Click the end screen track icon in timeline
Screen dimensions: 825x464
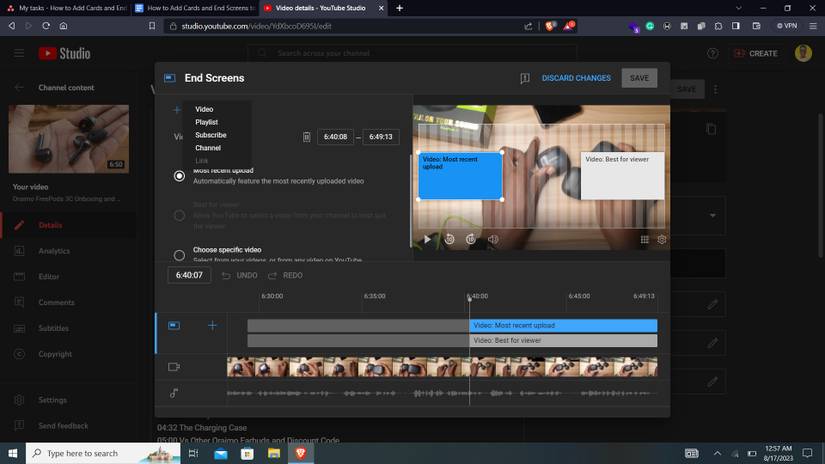[174, 326]
